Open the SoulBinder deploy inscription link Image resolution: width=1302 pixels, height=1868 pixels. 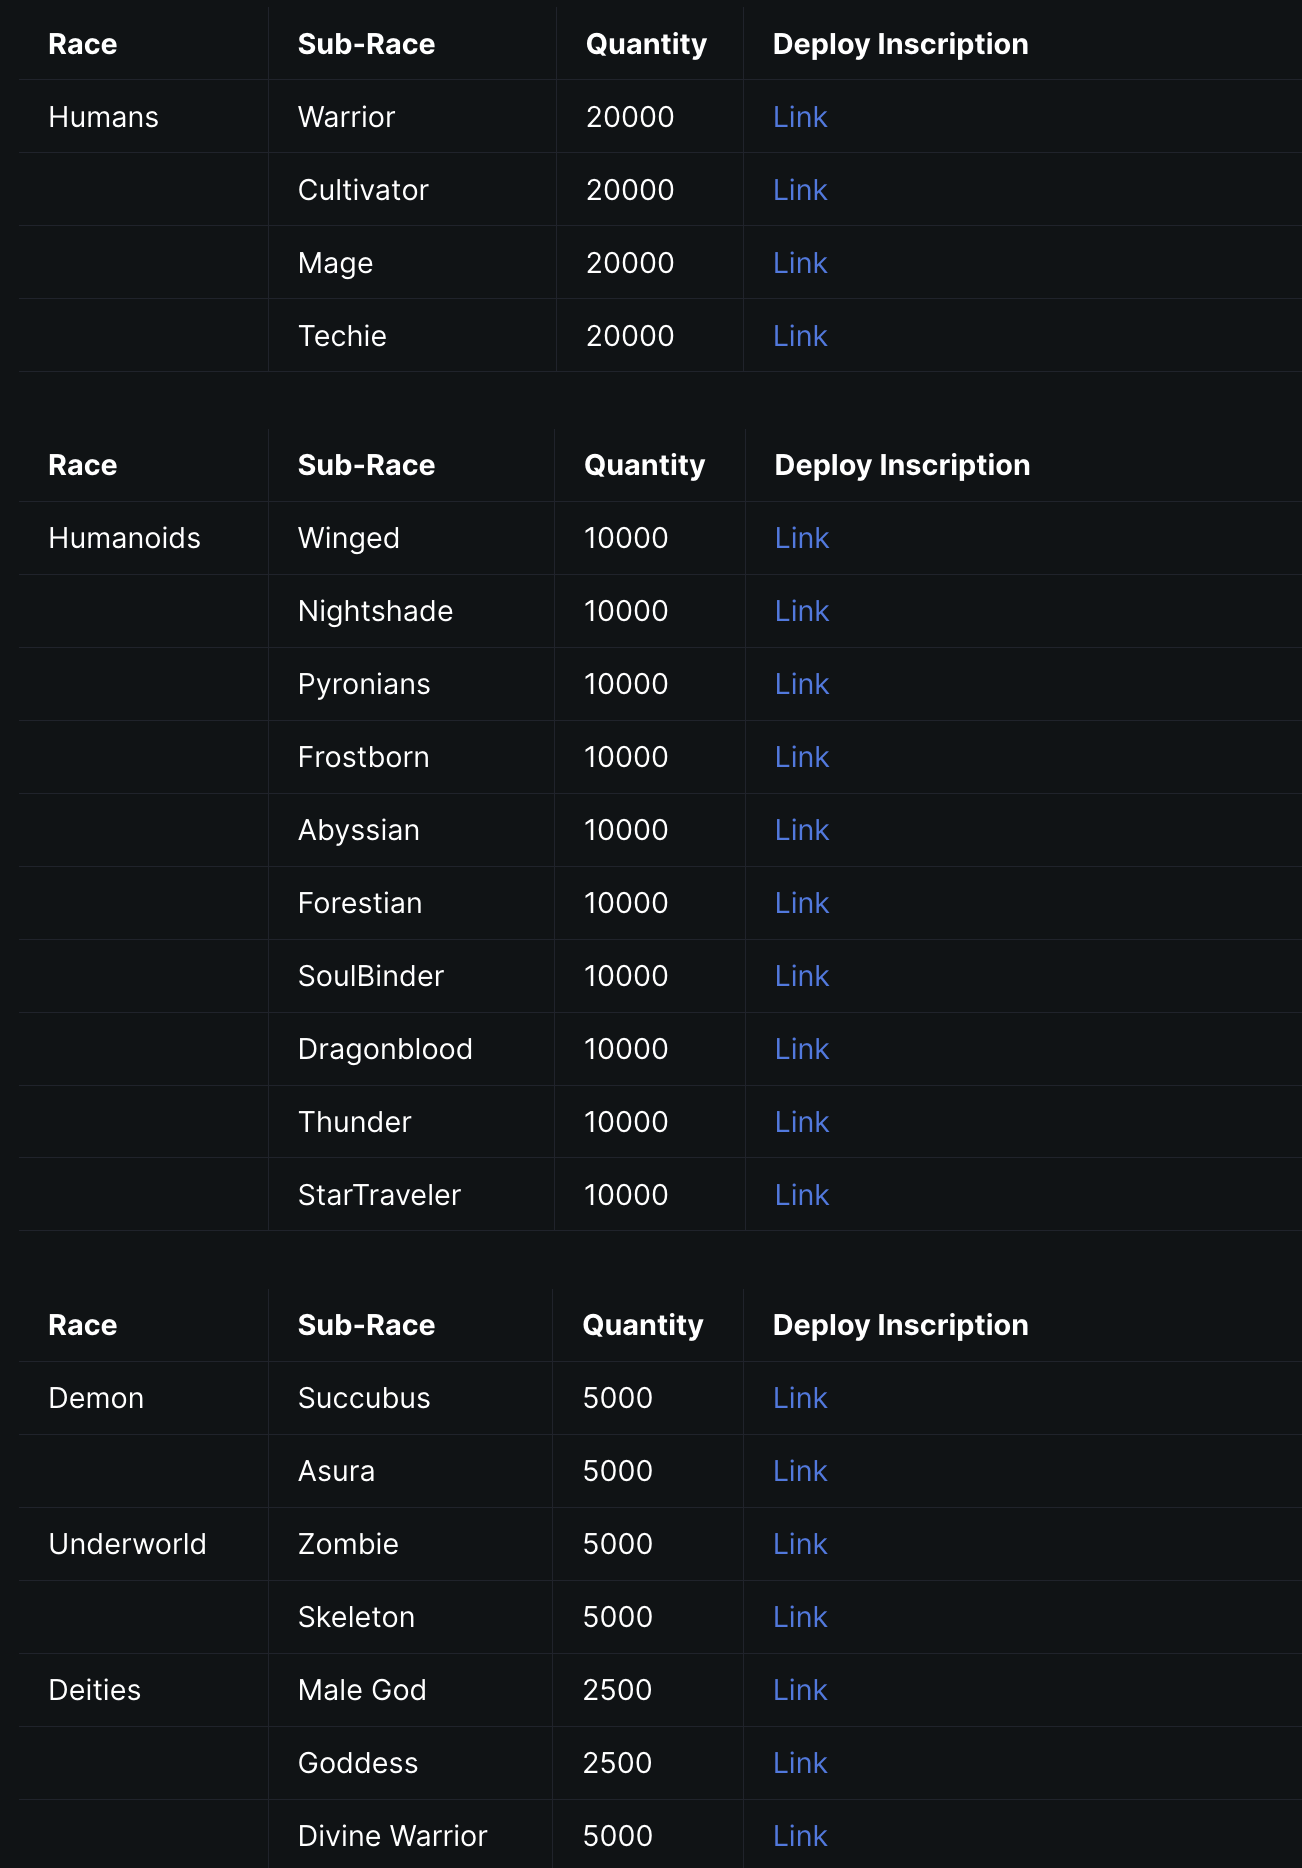point(802,976)
